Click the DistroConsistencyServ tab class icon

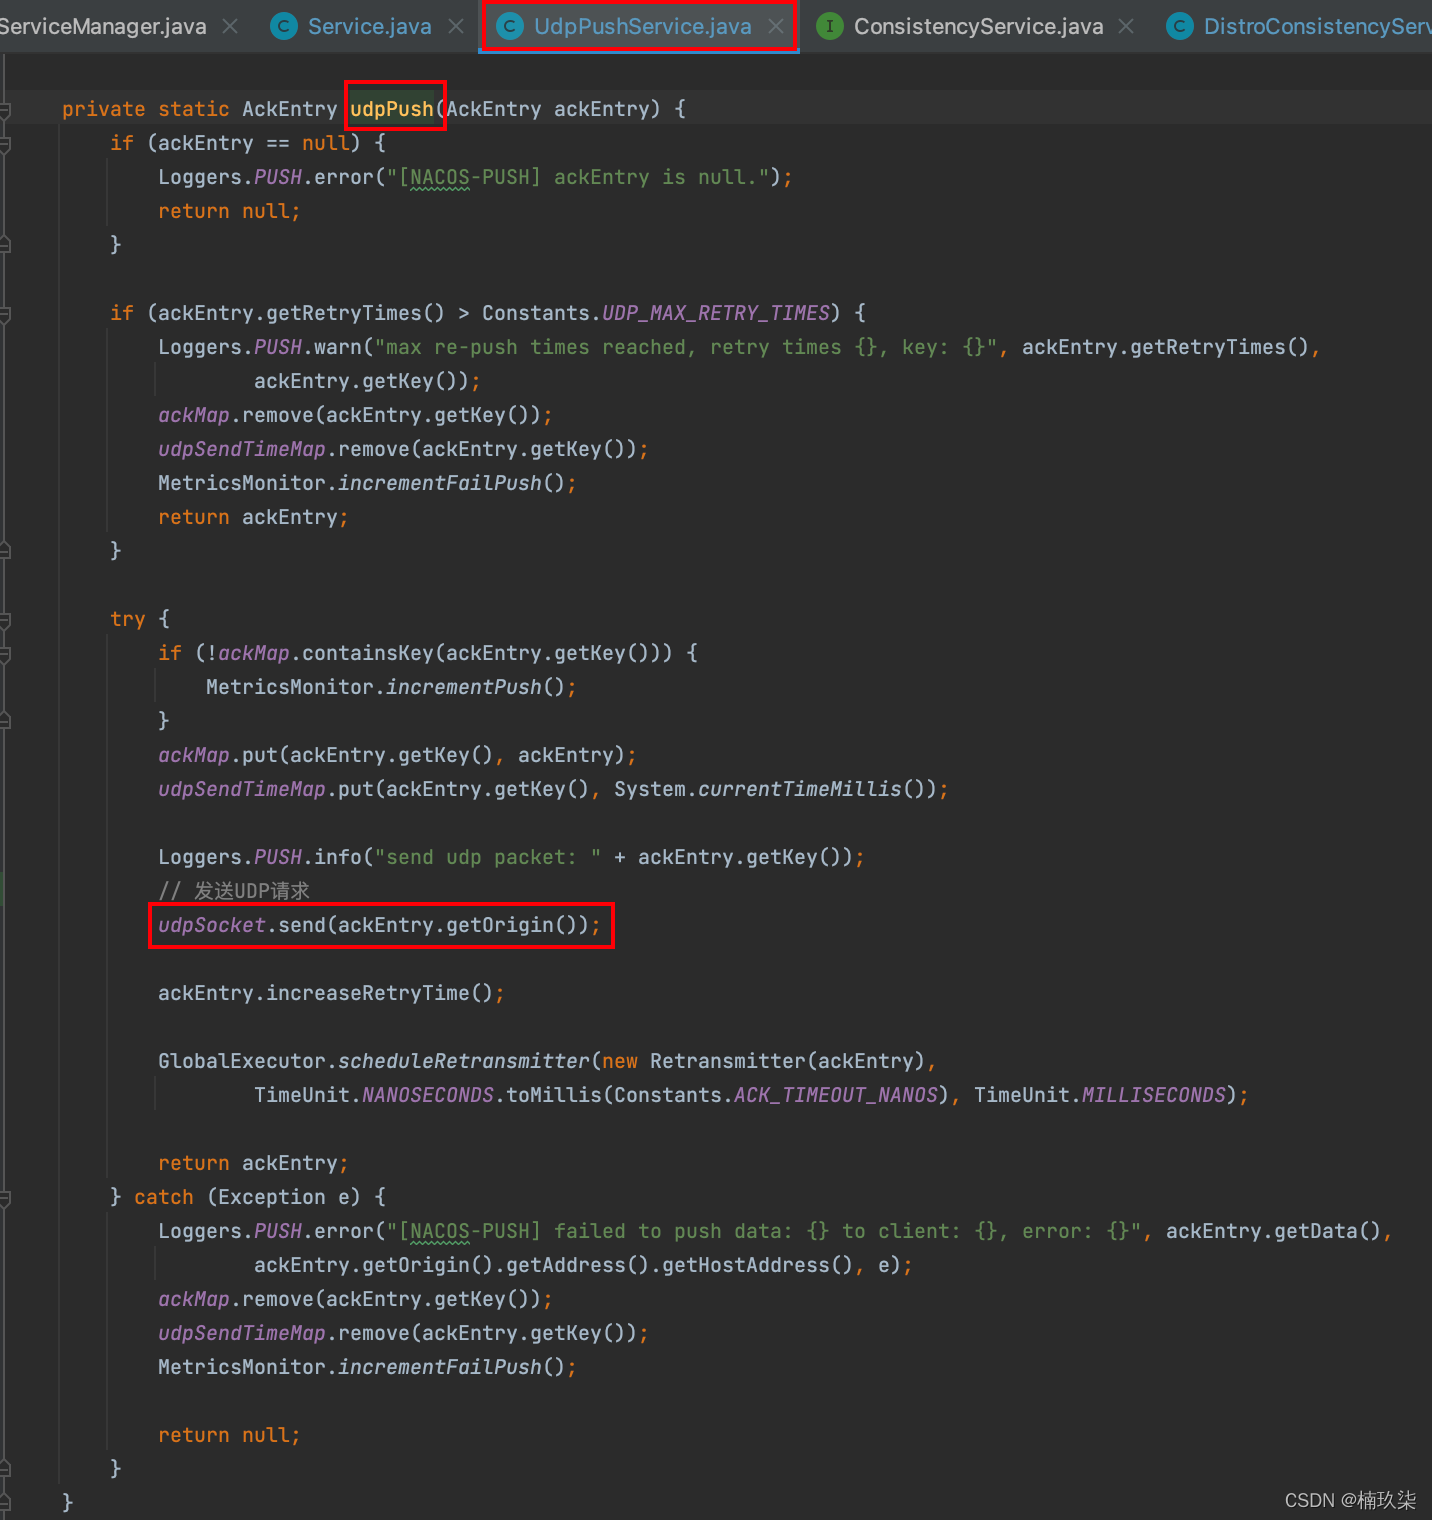click(1180, 27)
